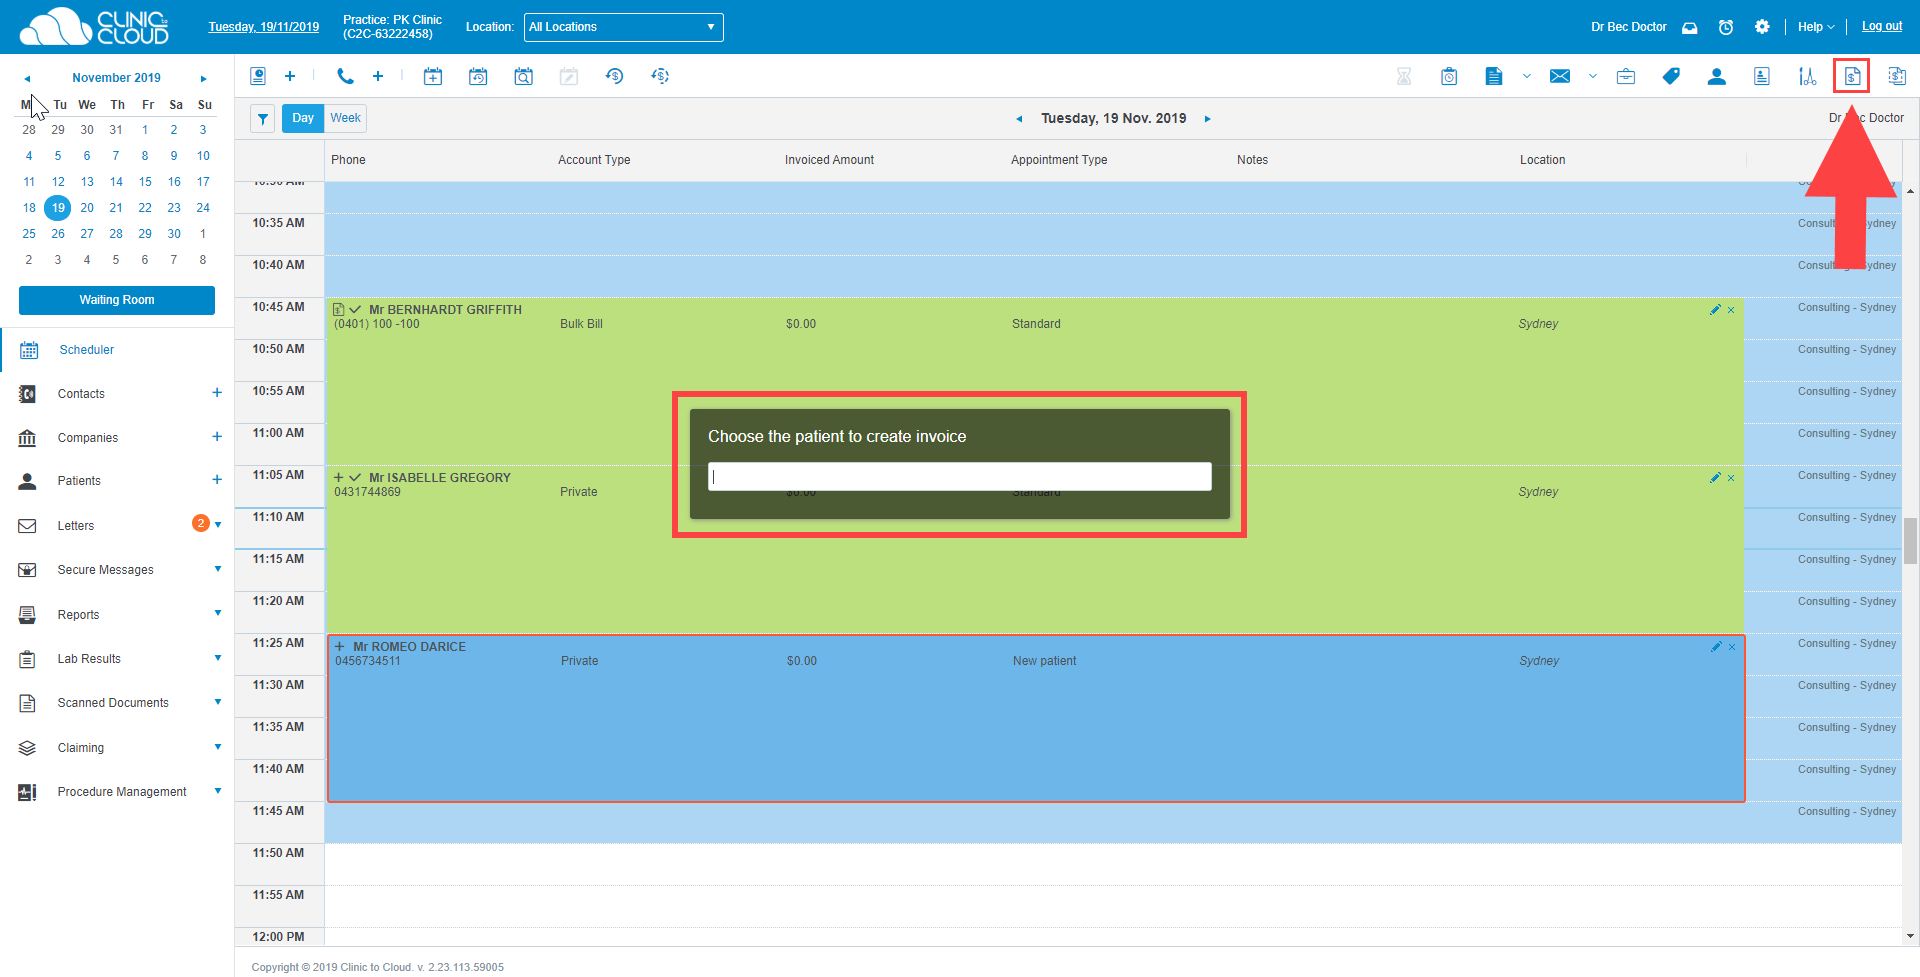This screenshot has height=977, width=1920.
Task: Click the person silhouette icon in the toolbar
Action: click(1717, 76)
